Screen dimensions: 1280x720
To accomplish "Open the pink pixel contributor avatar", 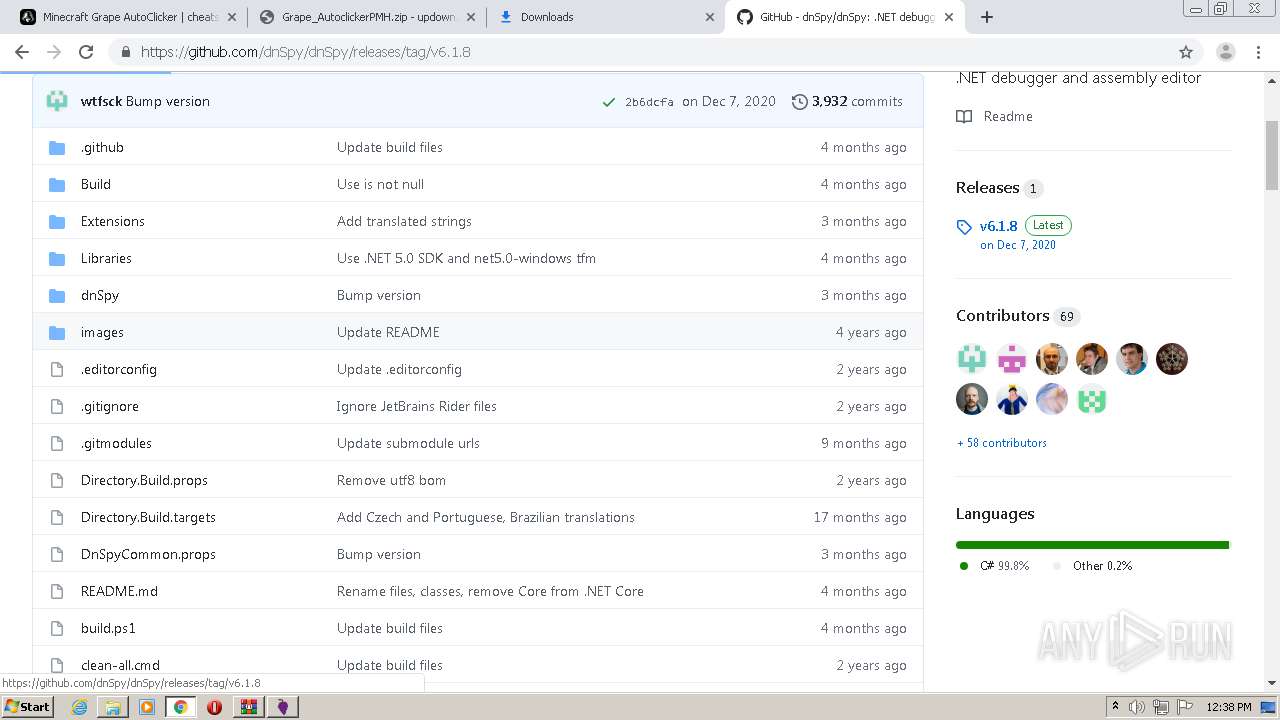I will click(1012, 359).
